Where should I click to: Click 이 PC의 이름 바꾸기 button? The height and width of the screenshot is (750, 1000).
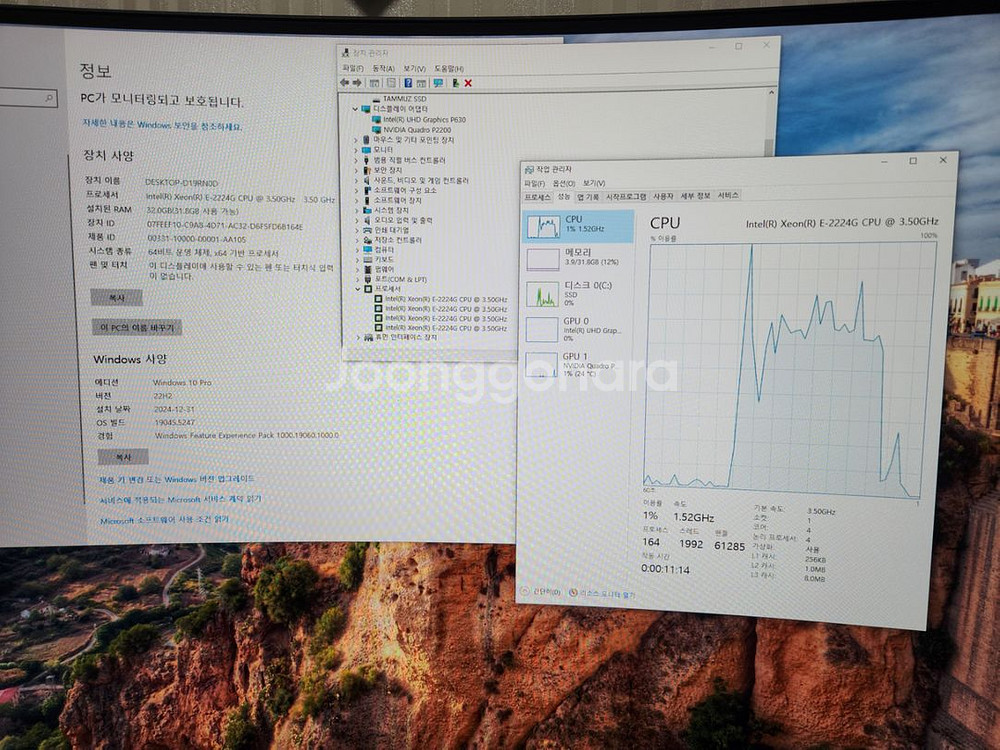137,327
